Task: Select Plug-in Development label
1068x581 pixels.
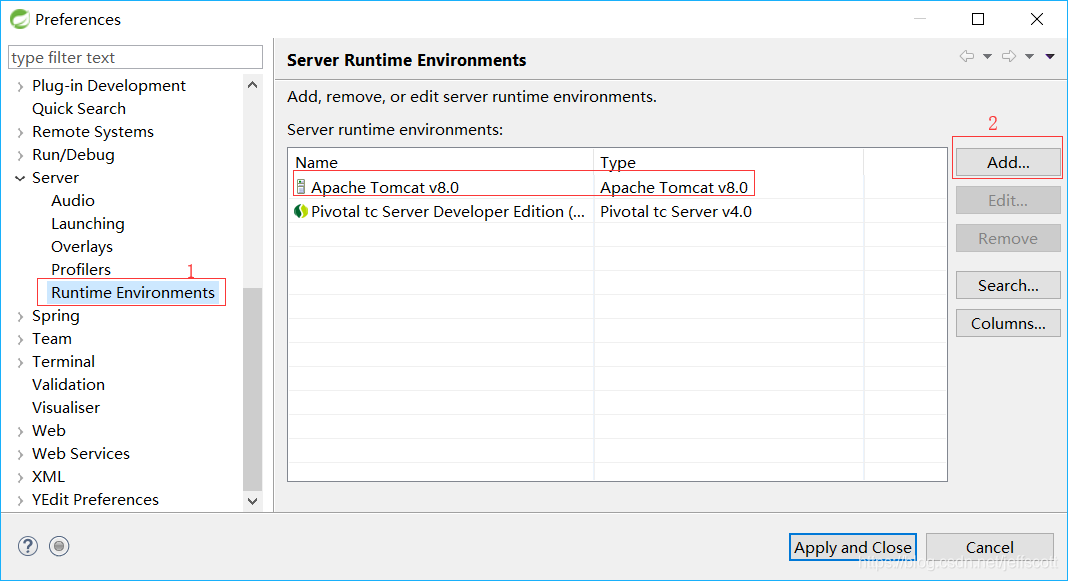Action: [x=109, y=86]
